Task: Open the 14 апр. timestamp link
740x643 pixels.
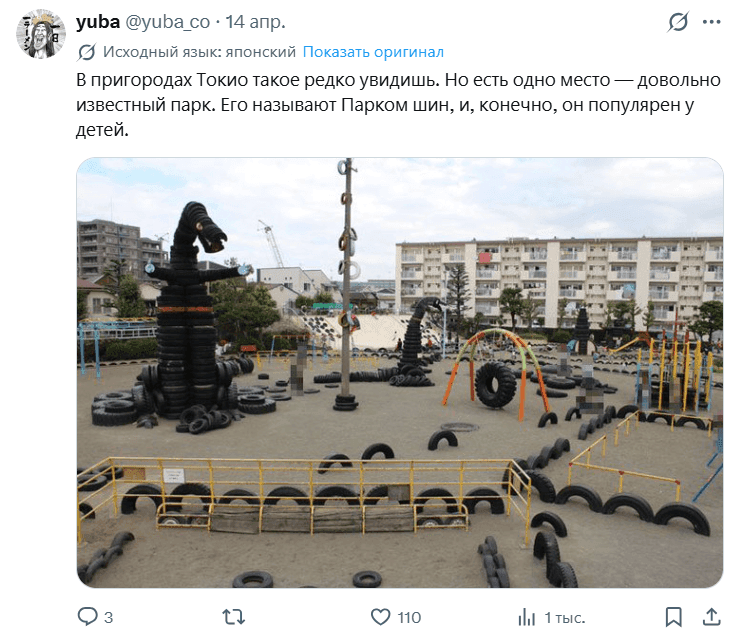Action: 255,22
